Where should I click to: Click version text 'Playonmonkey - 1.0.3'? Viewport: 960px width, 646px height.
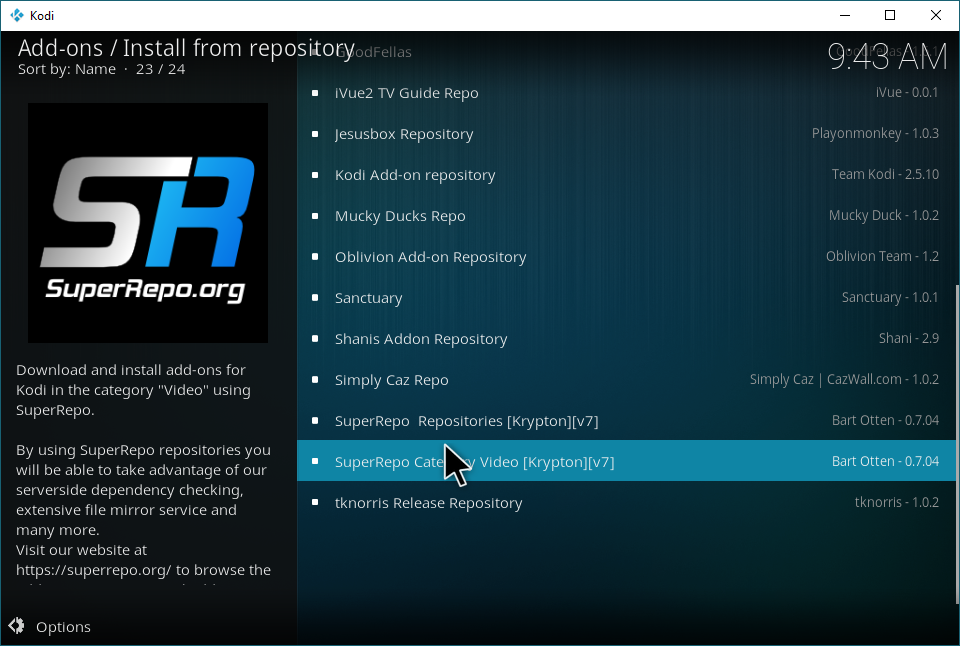tap(875, 133)
